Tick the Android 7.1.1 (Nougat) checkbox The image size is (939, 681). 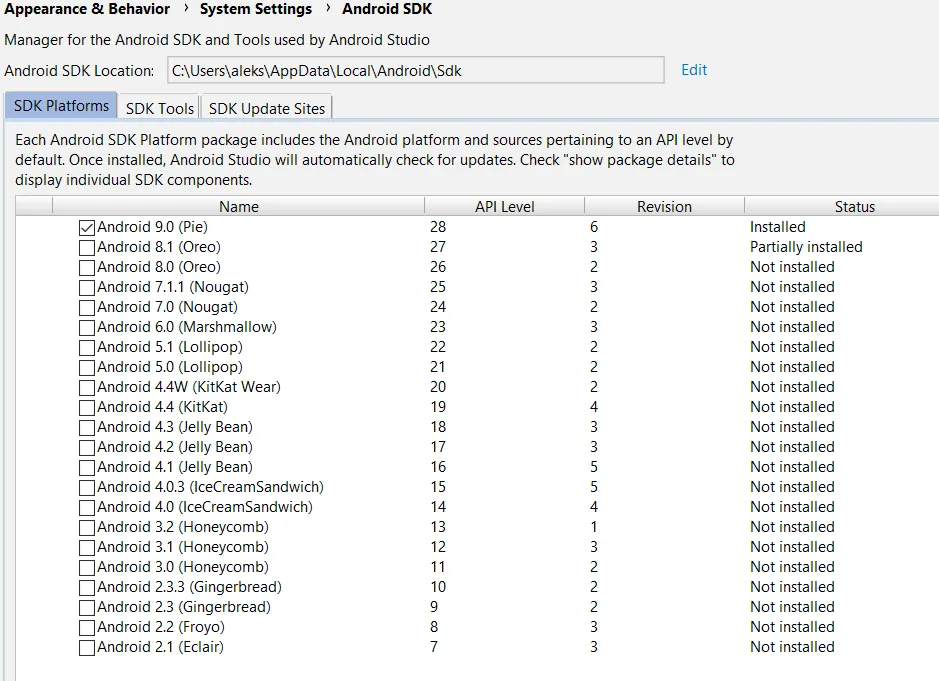click(x=87, y=287)
